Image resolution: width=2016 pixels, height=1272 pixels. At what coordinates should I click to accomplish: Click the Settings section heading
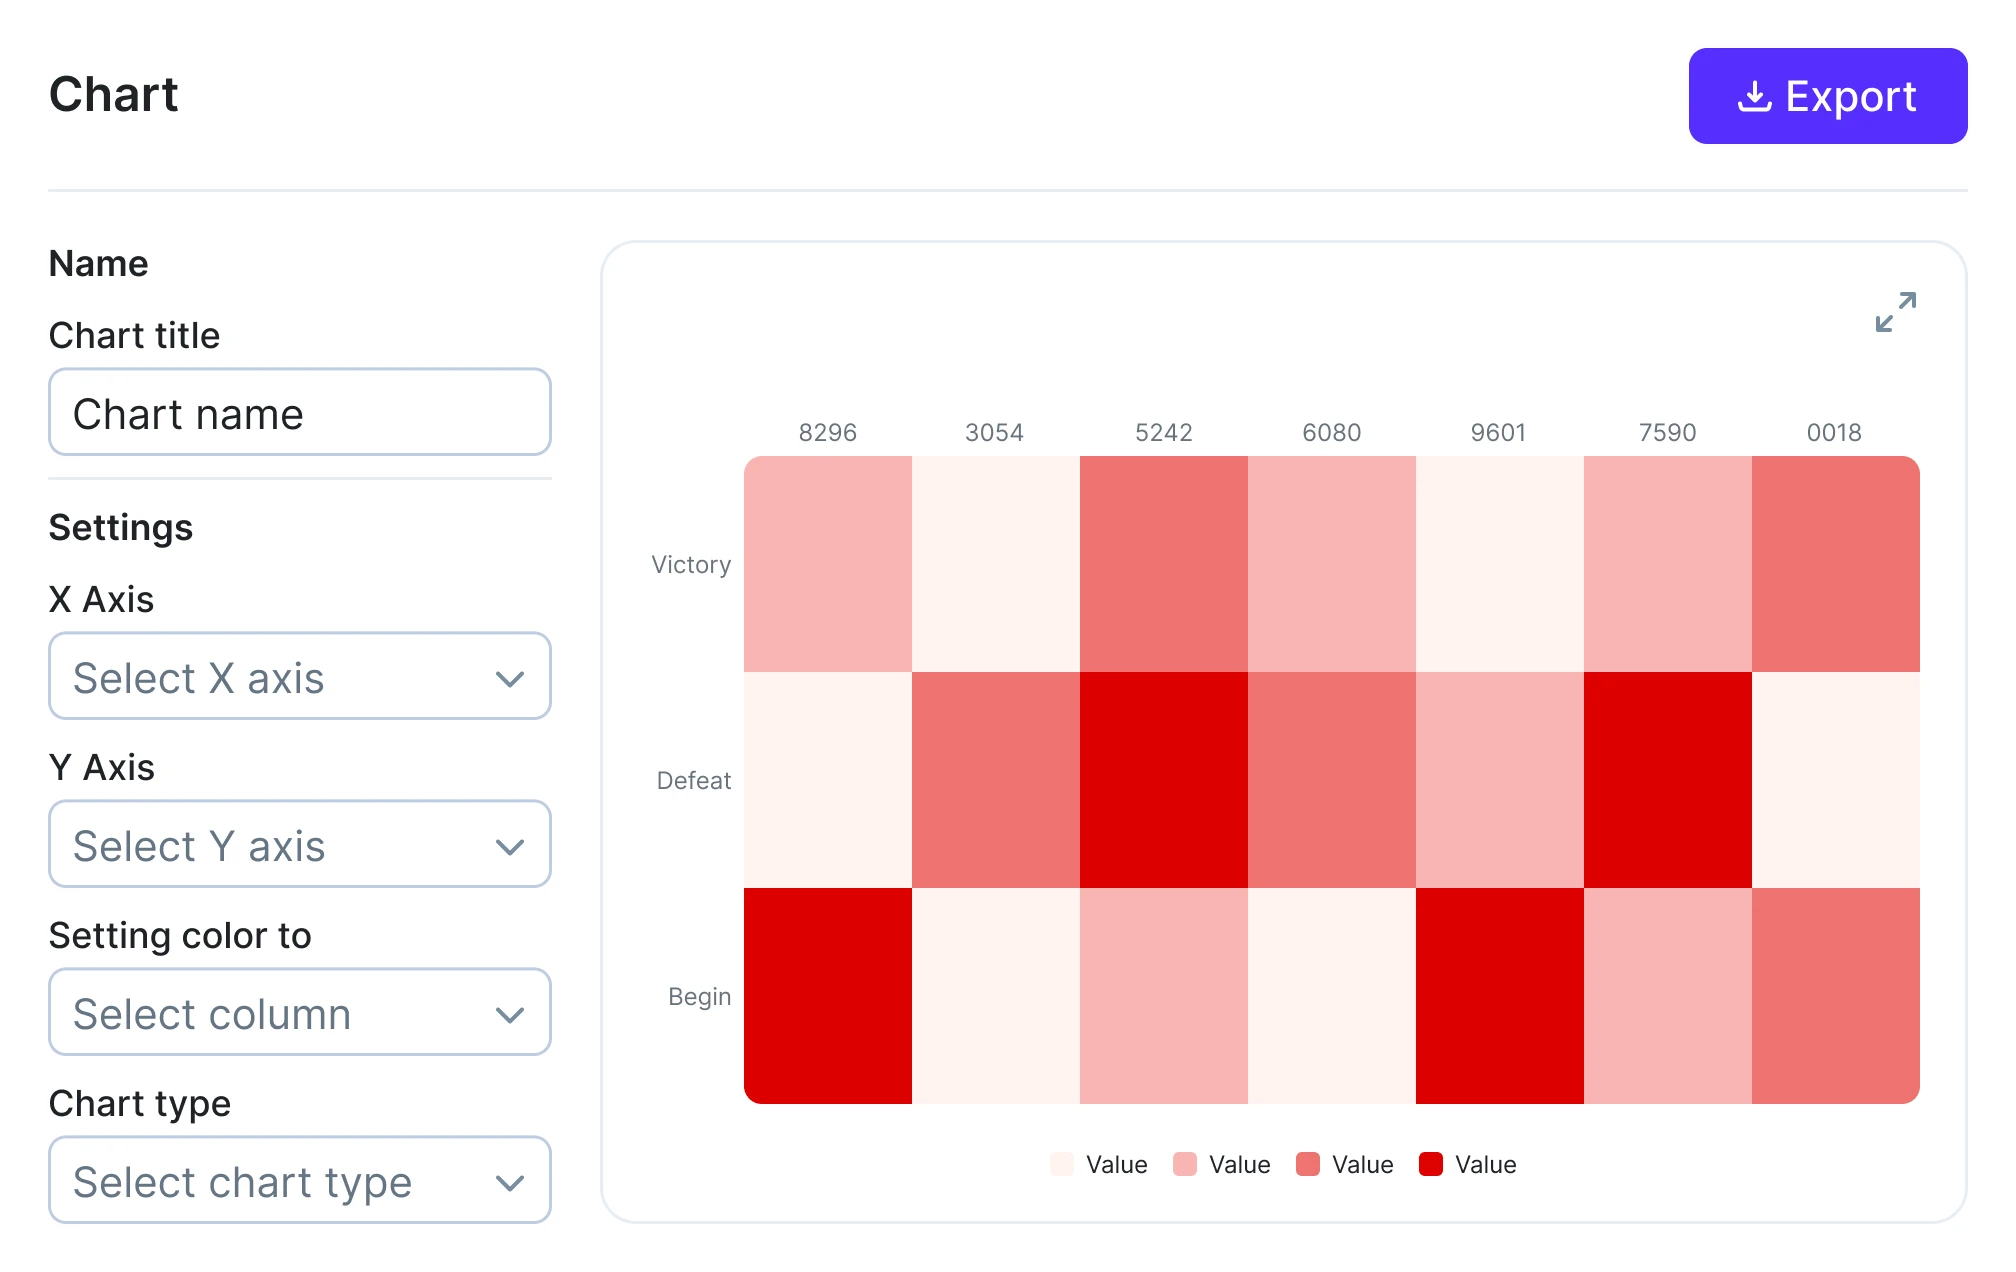coord(120,527)
